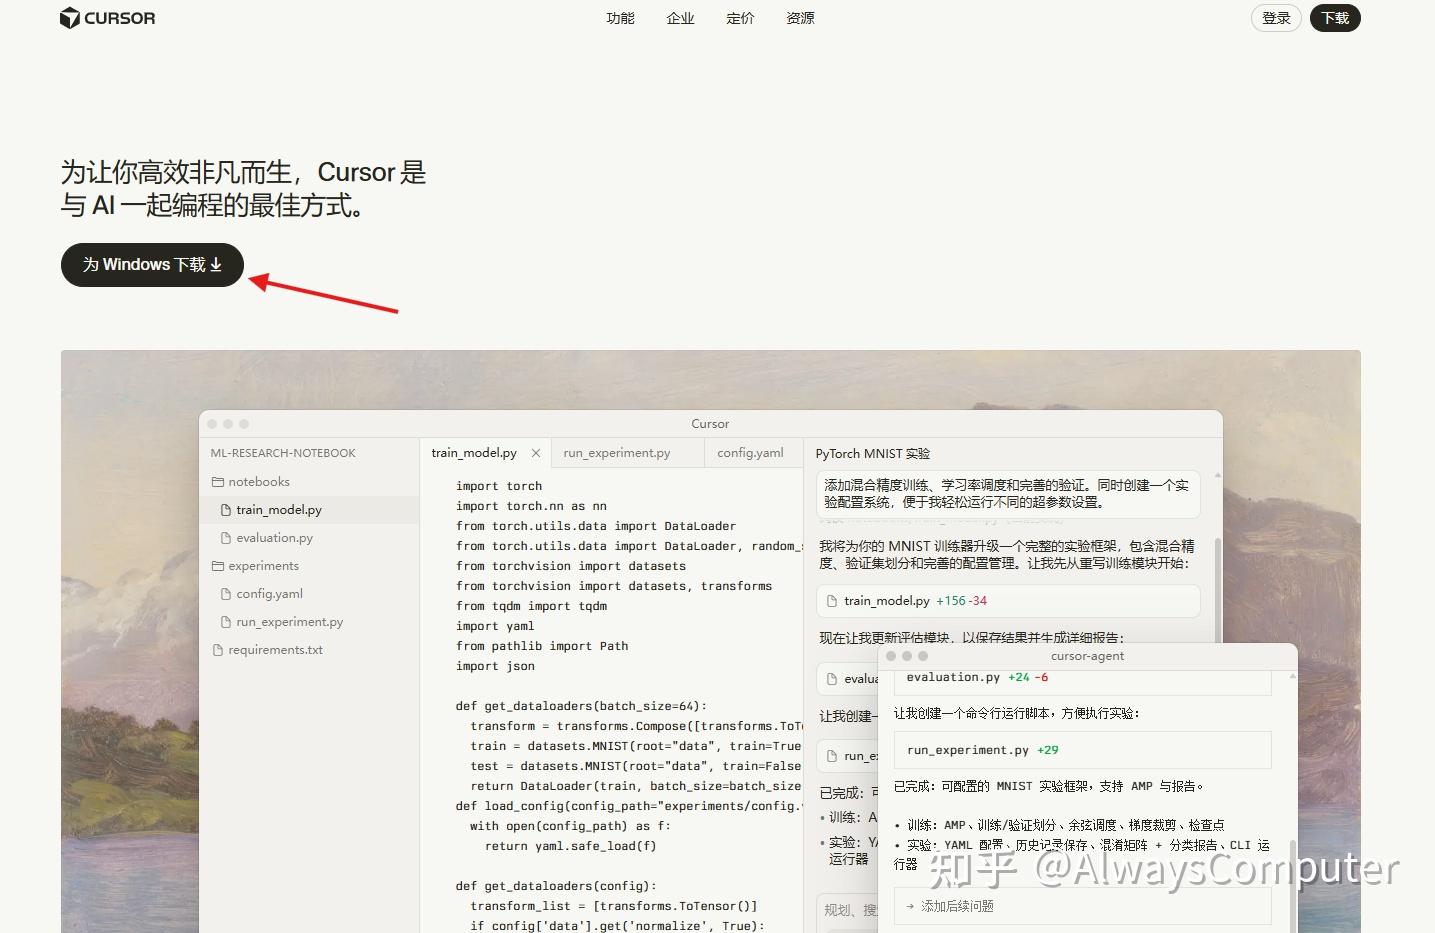Viewport: 1435px width, 933px height.
Task: Click the code line "import json"
Action: coord(495,666)
